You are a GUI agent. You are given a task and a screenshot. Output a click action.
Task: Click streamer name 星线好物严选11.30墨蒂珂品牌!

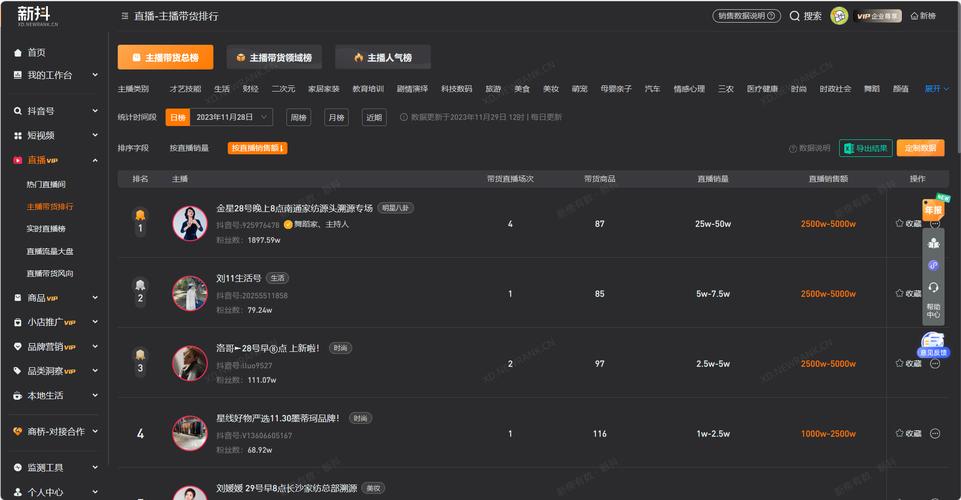tap(278, 418)
